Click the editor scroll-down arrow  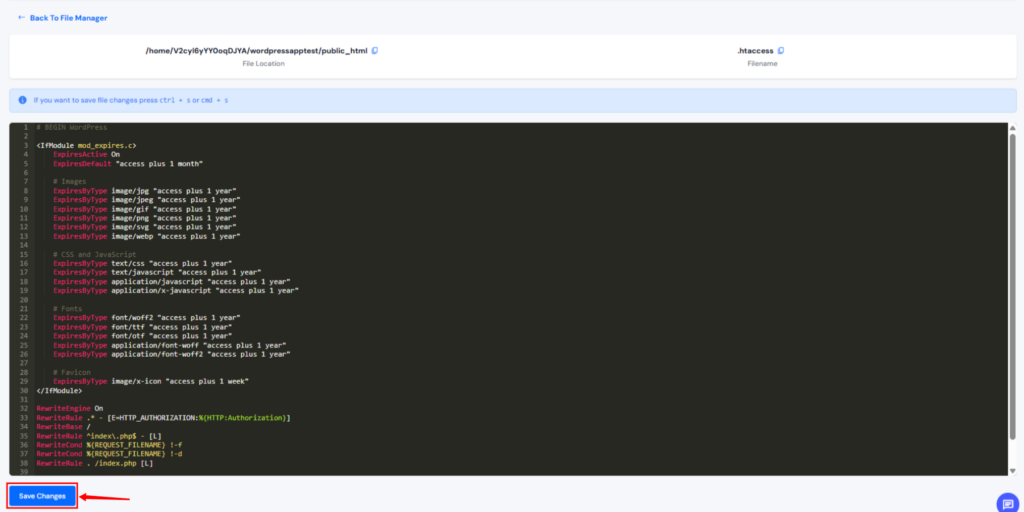(x=1012, y=470)
